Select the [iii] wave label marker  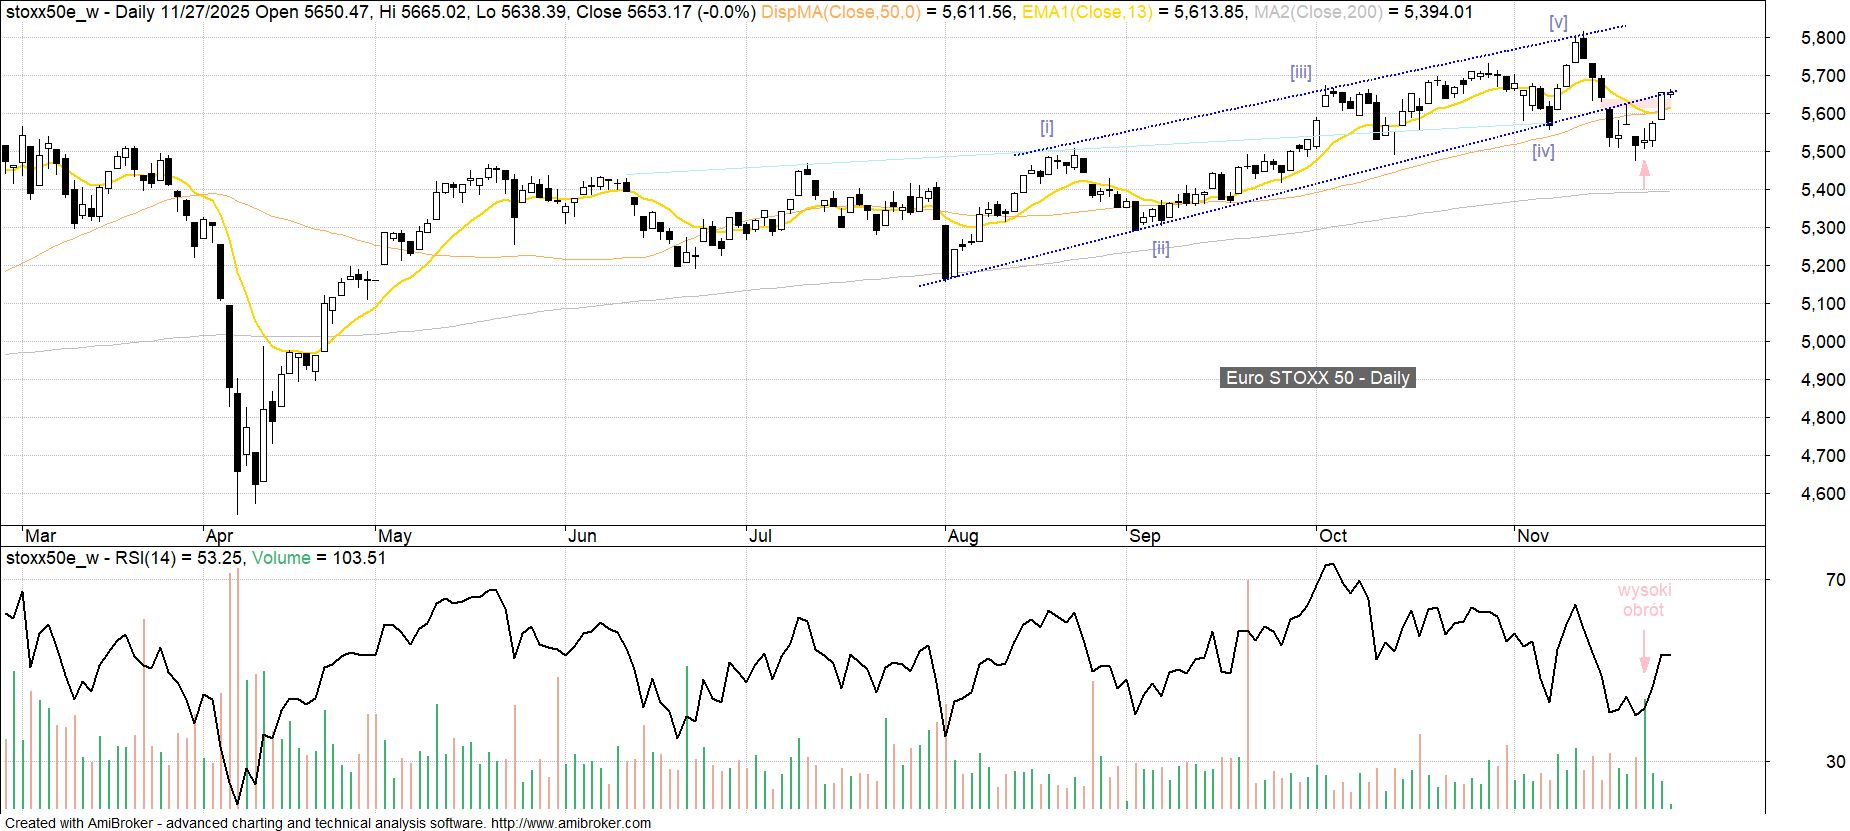[1300, 72]
